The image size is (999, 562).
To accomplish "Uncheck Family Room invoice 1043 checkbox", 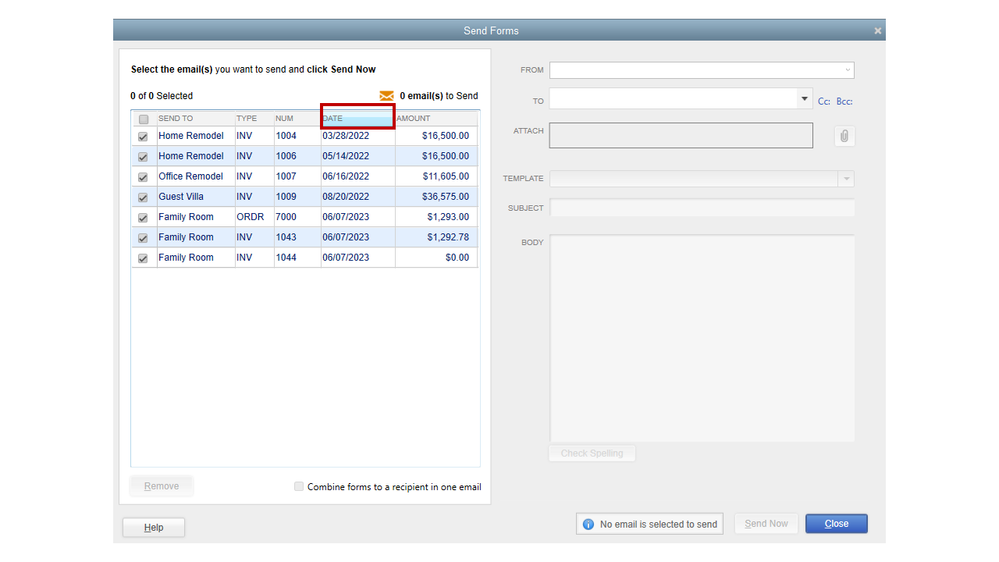I will coord(143,238).
